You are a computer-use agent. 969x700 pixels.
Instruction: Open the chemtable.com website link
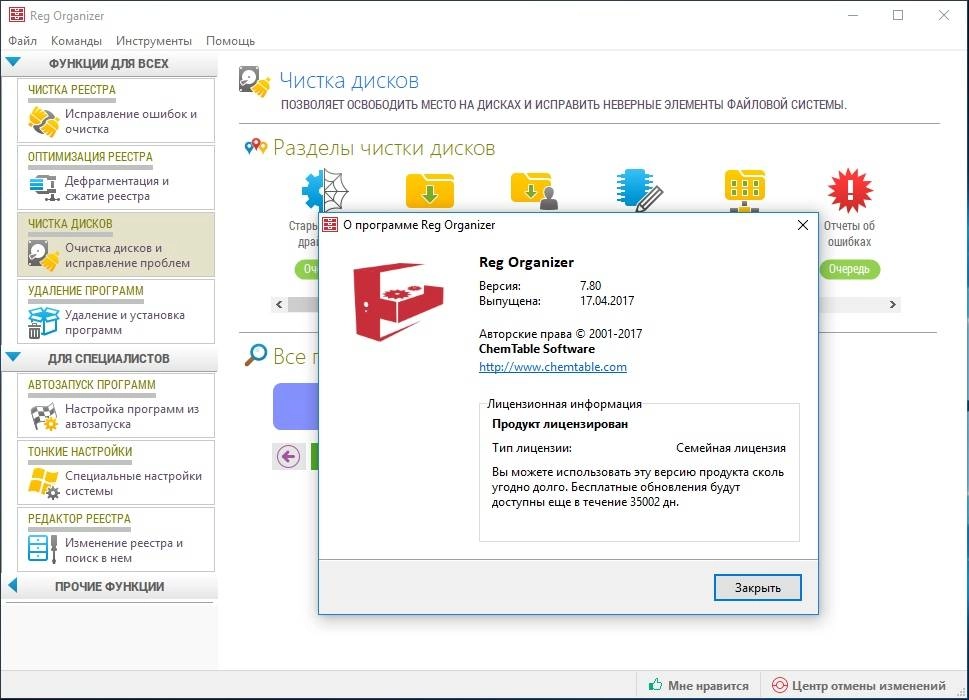552,367
